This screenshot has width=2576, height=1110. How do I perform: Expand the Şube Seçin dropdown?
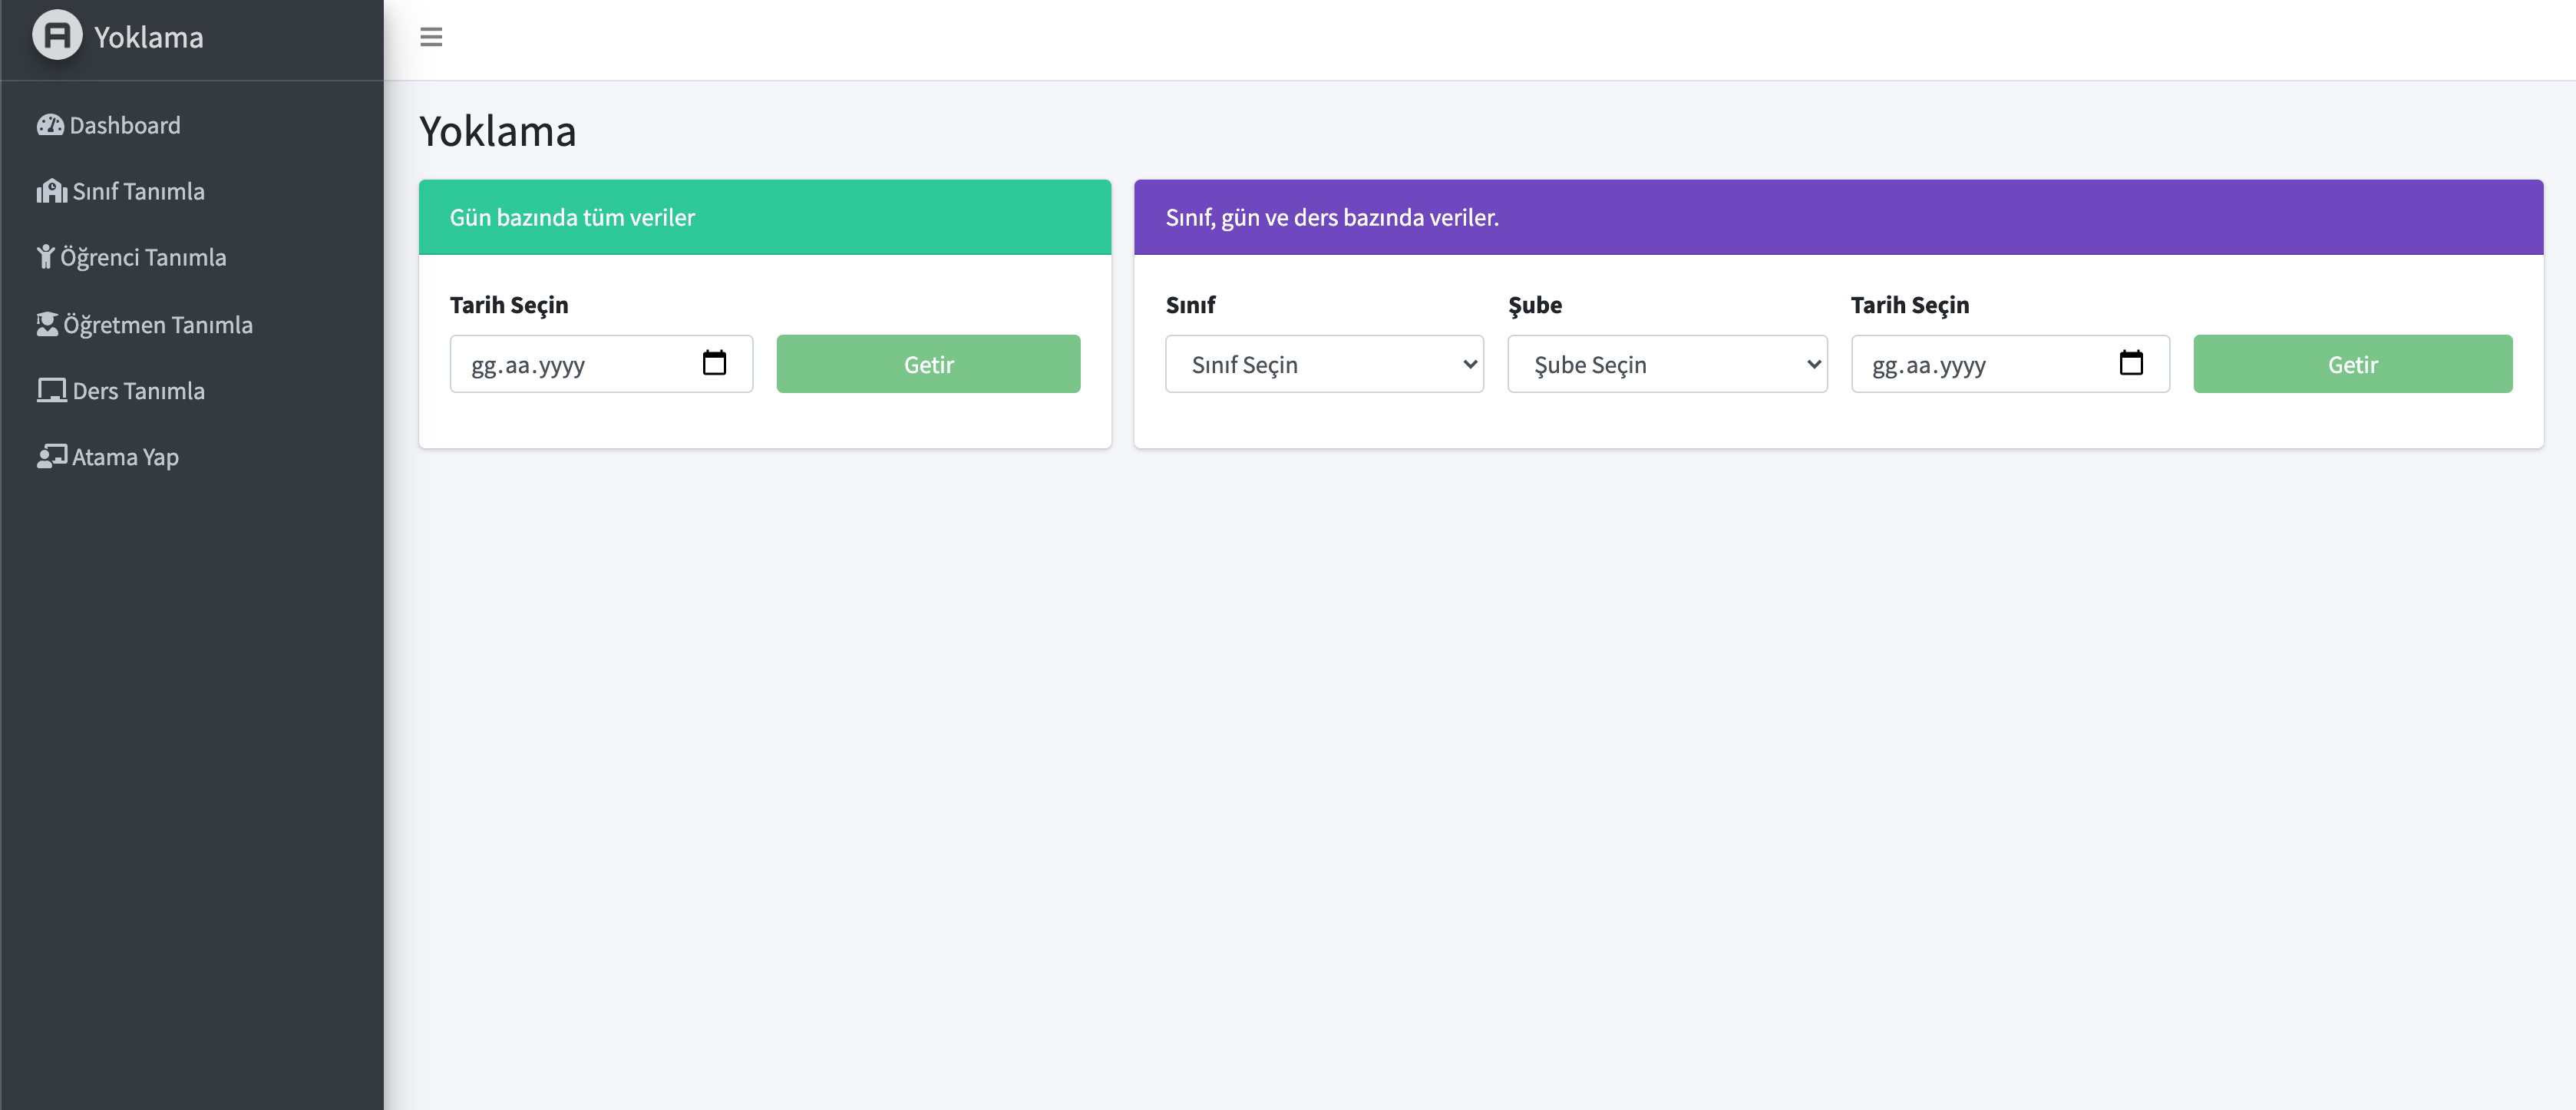(1666, 364)
